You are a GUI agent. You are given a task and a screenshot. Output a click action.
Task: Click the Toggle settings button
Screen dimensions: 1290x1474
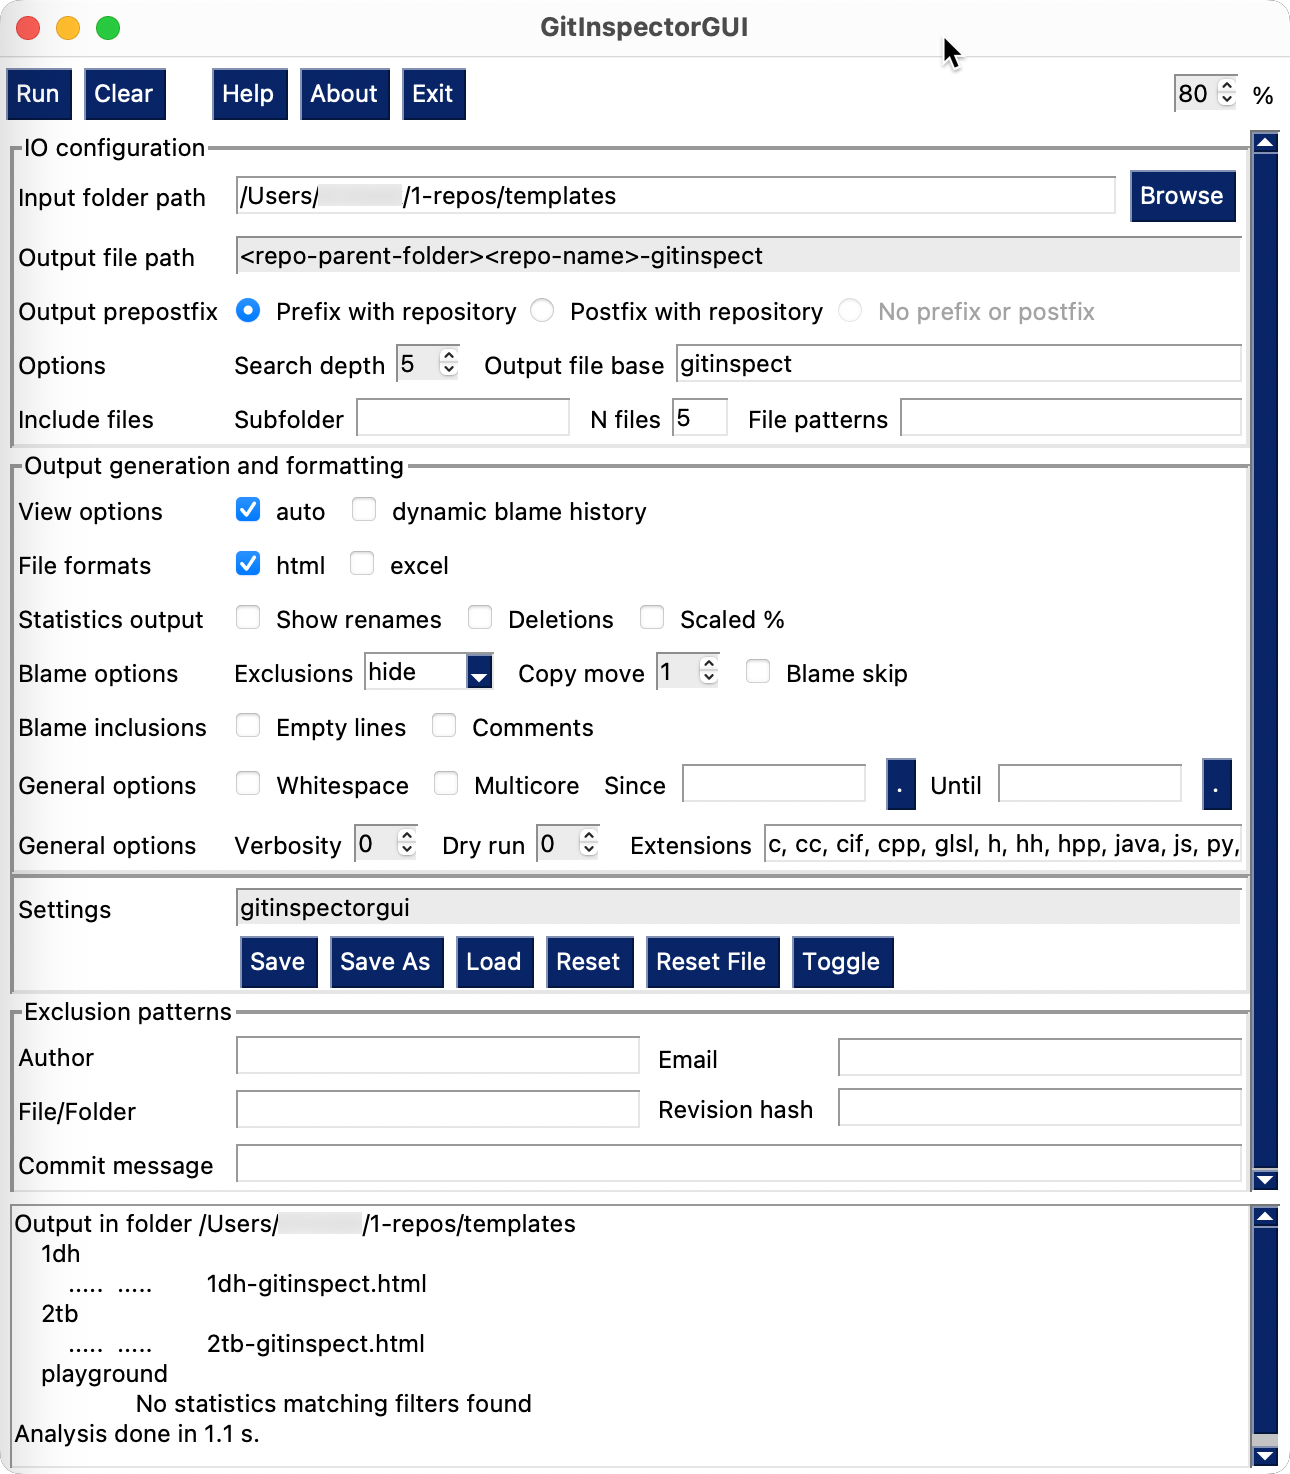point(843,962)
